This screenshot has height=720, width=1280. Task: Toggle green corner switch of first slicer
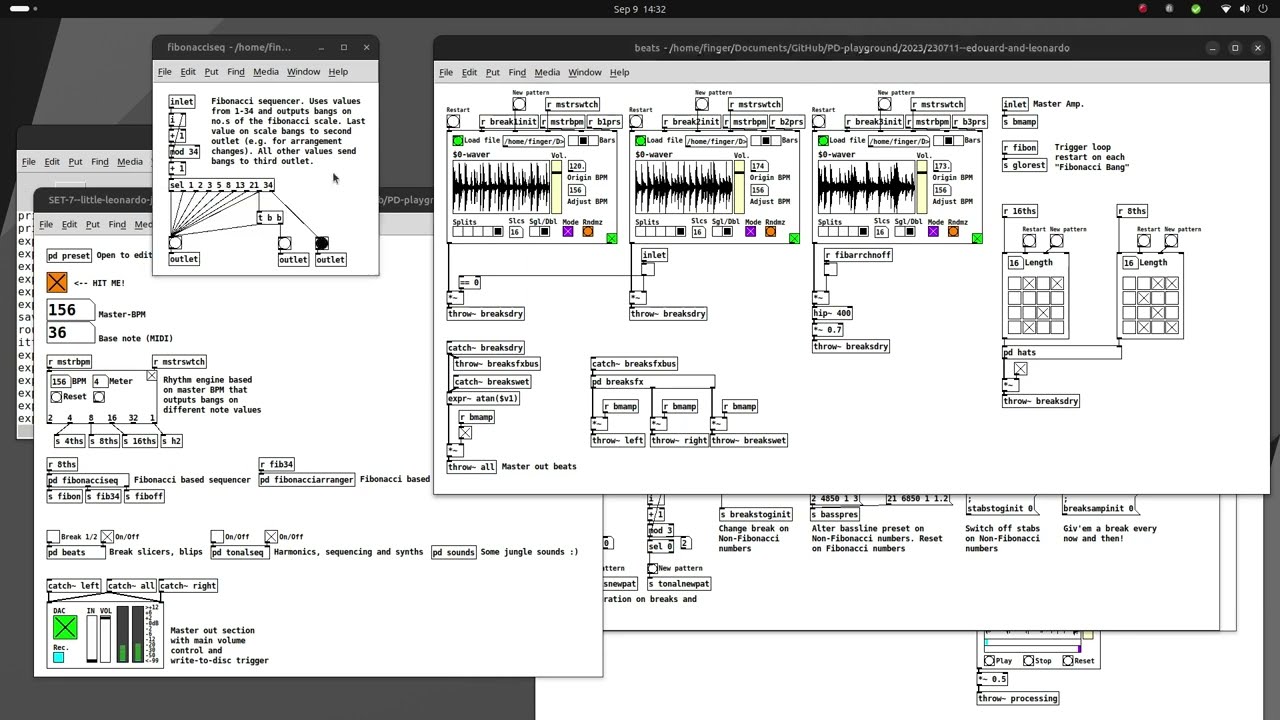[611, 238]
